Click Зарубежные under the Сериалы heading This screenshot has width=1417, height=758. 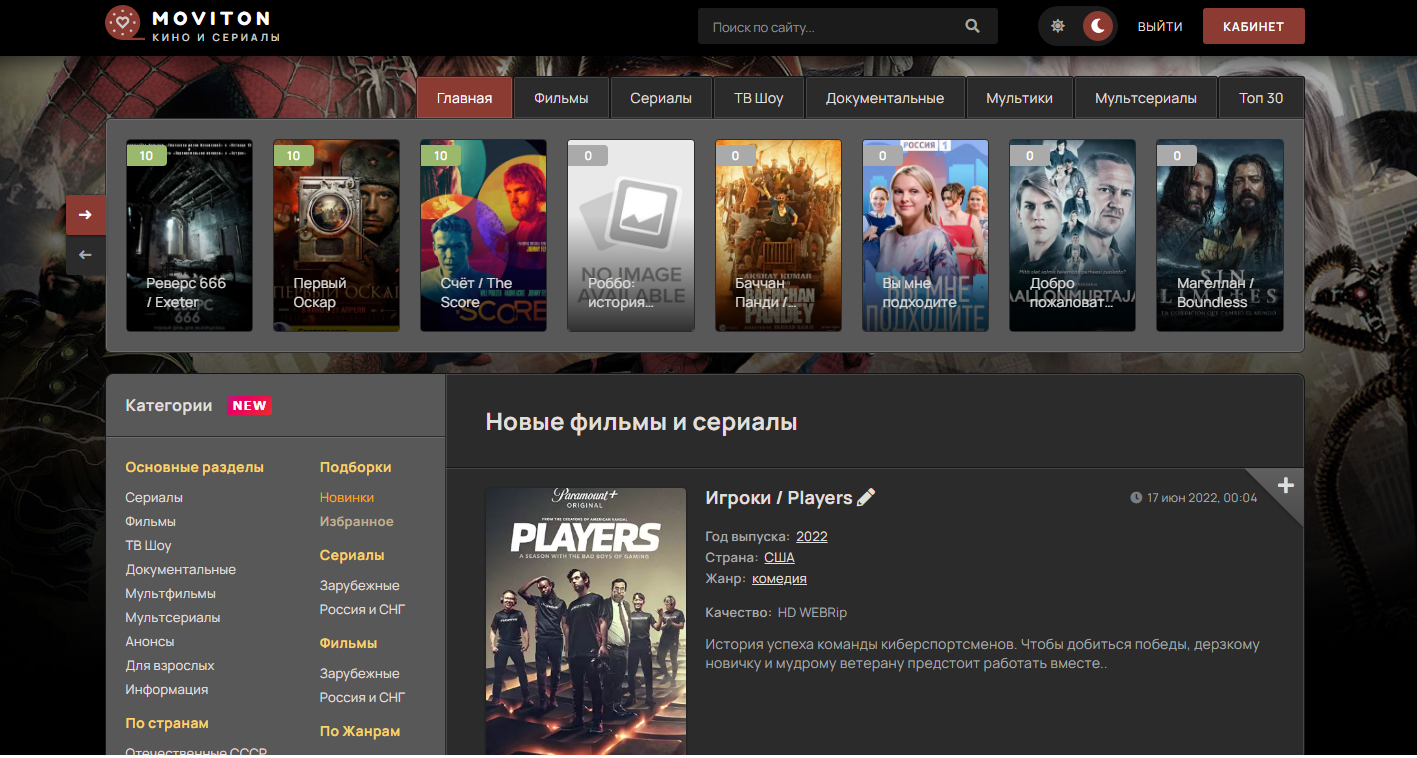(x=360, y=586)
